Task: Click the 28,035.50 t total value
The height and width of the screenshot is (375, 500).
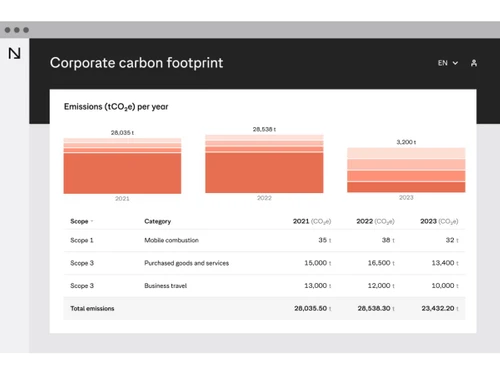Action: (x=313, y=309)
